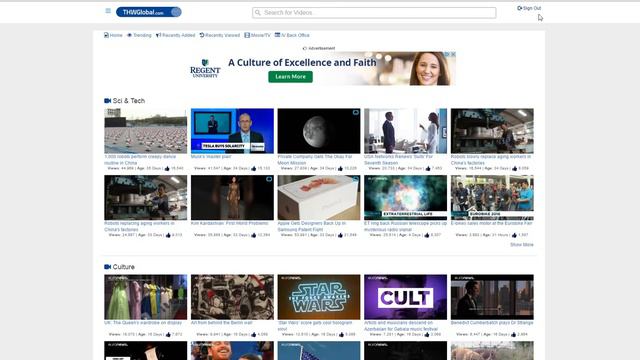Like the Berlin wall art video
The width and height of the screenshot is (640, 360).
(x=253, y=334)
